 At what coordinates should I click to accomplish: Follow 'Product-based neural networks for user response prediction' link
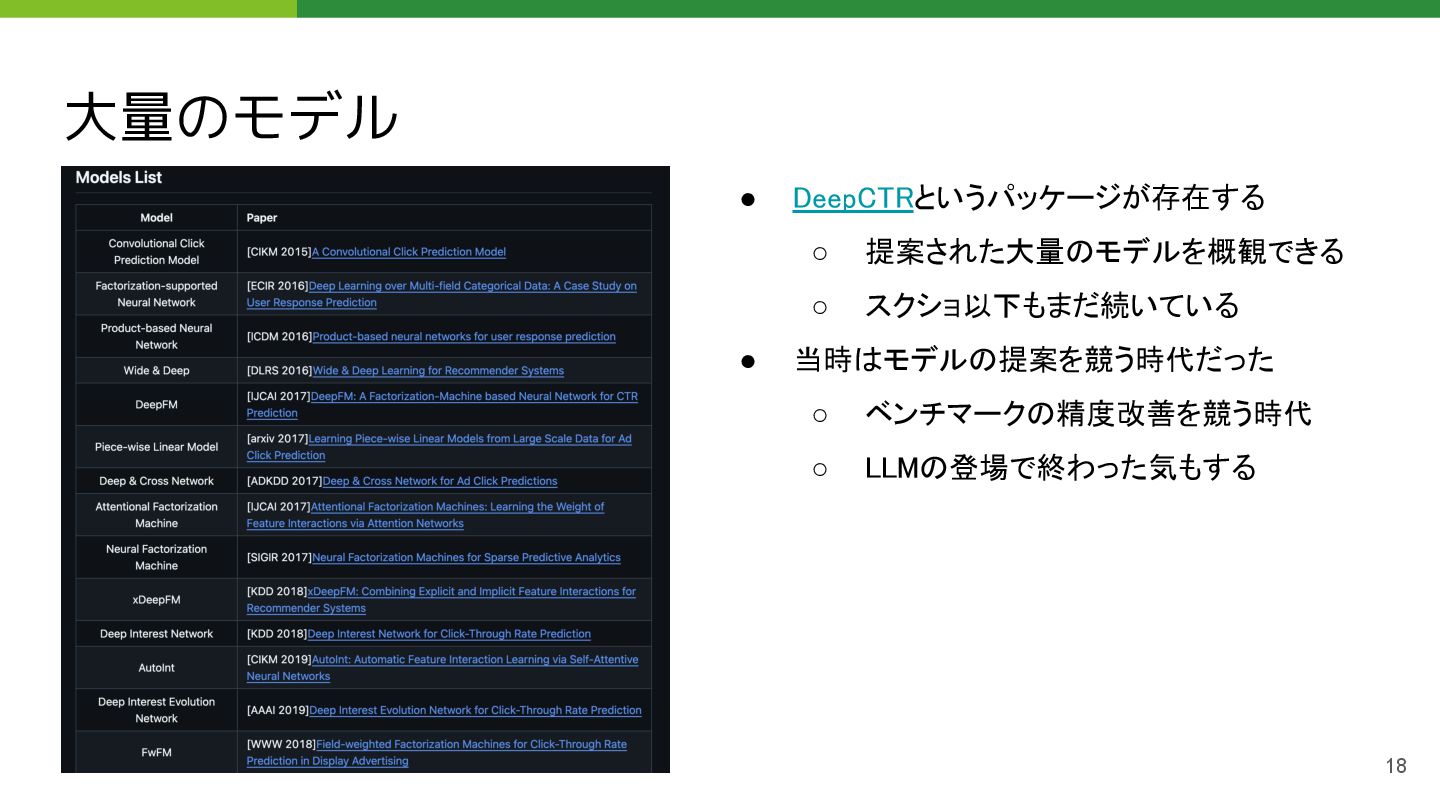click(464, 336)
